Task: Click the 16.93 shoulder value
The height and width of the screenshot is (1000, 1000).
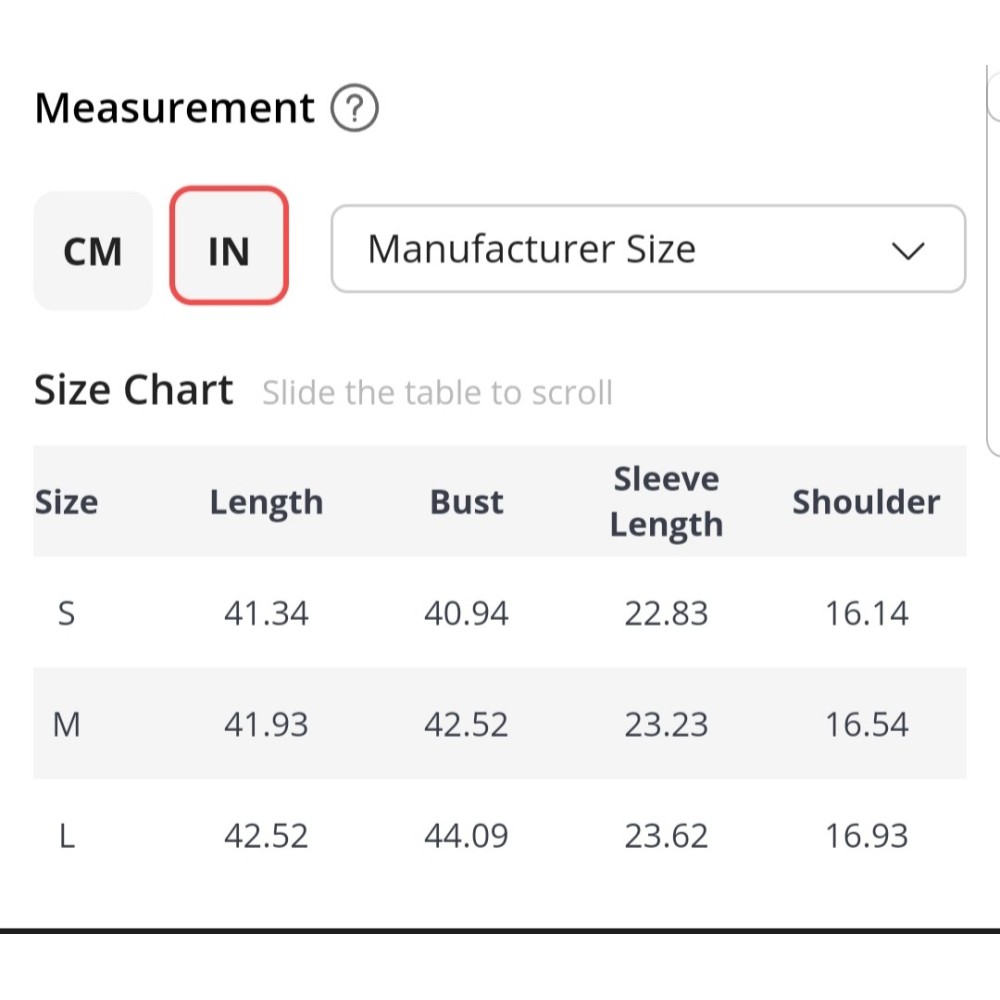Action: 866,835
